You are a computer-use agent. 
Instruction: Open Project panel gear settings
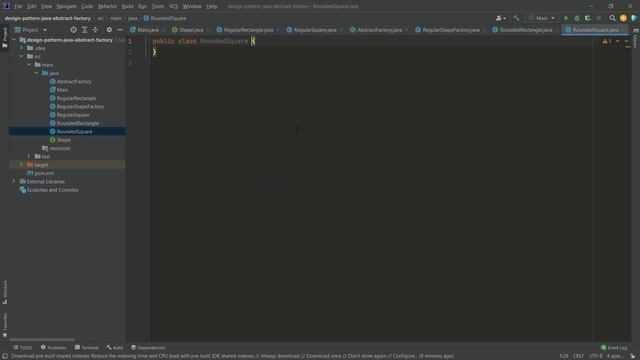tap(109, 30)
